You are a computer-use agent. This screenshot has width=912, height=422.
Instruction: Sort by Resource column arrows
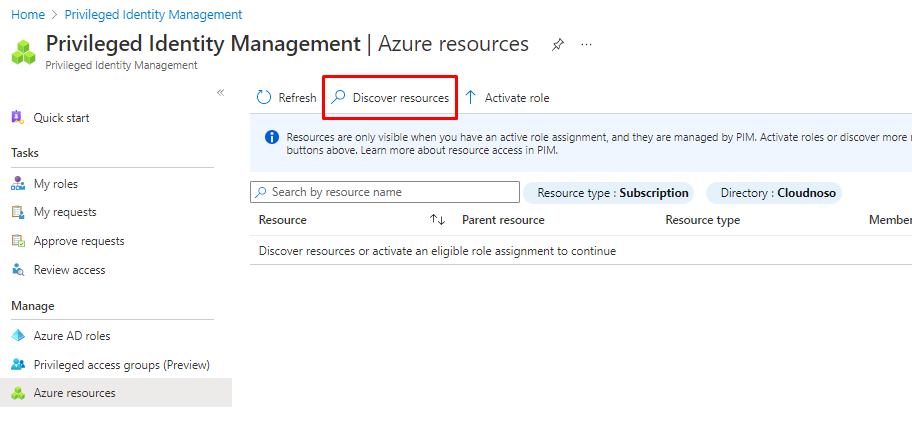click(x=437, y=220)
